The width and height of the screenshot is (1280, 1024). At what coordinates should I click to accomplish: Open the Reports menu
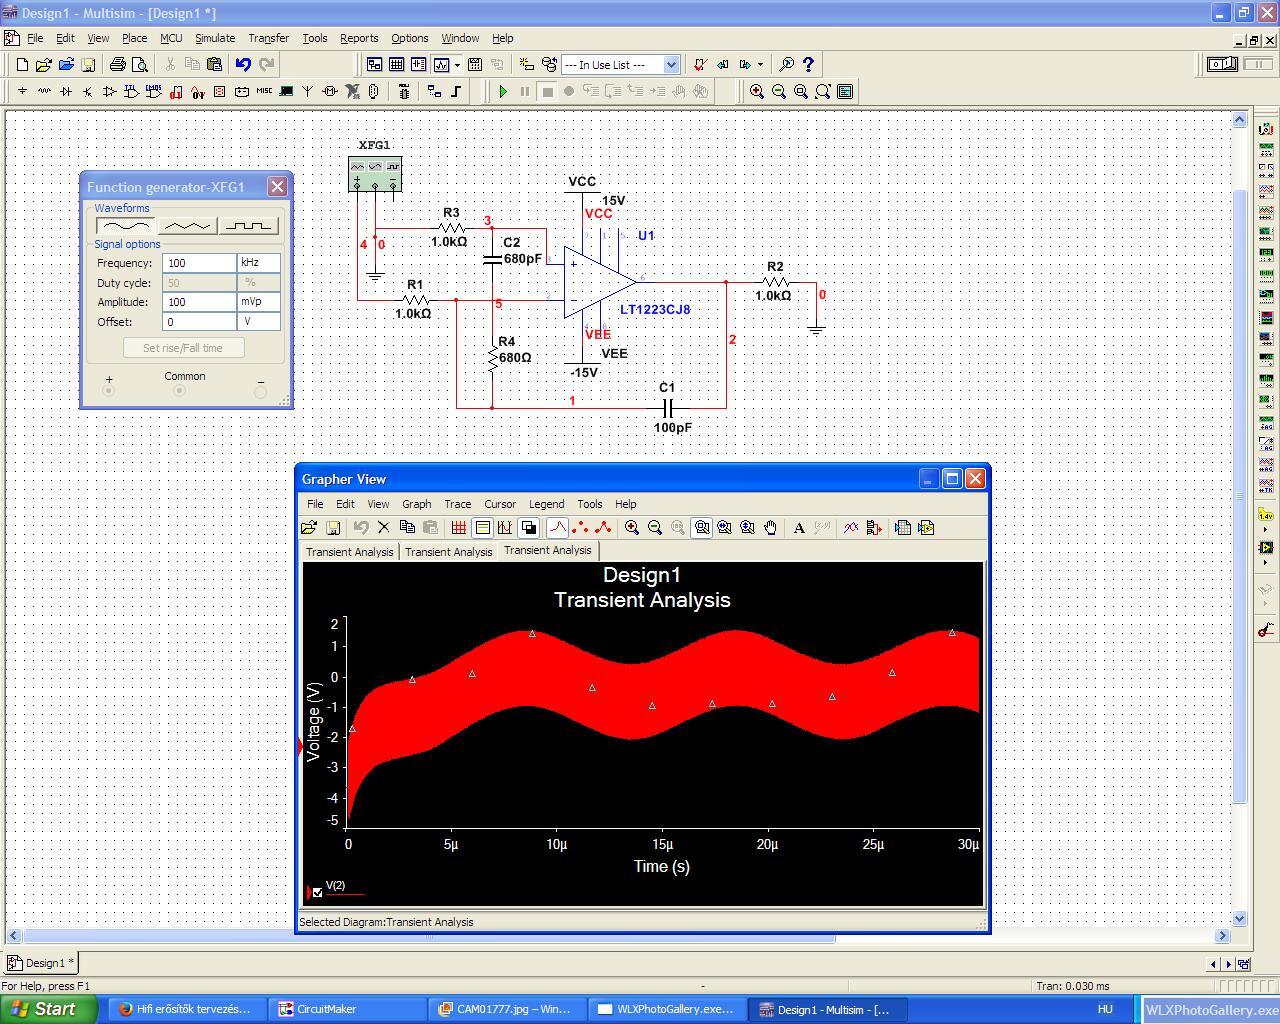[x=359, y=38]
